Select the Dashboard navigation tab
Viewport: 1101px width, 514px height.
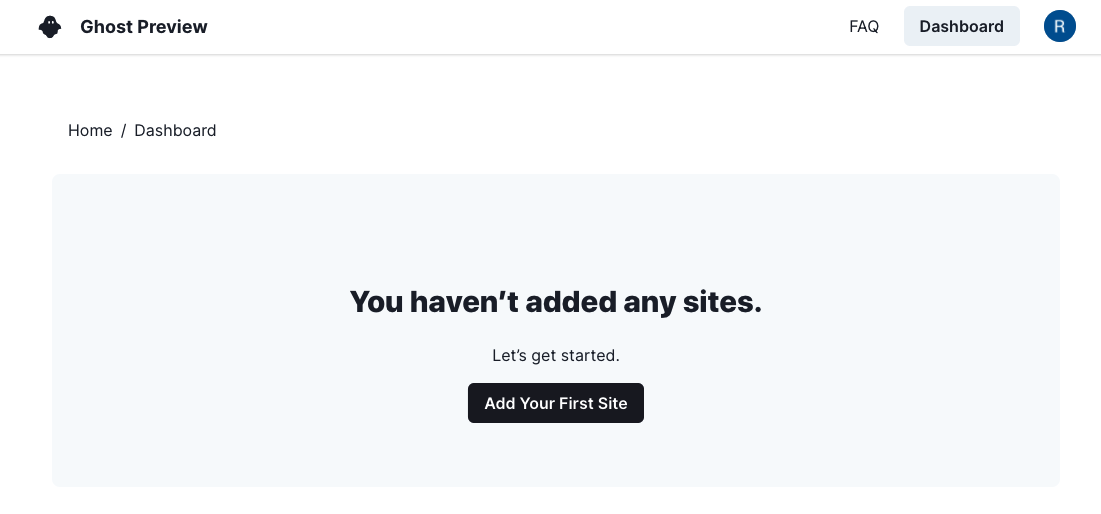click(x=961, y=26)
